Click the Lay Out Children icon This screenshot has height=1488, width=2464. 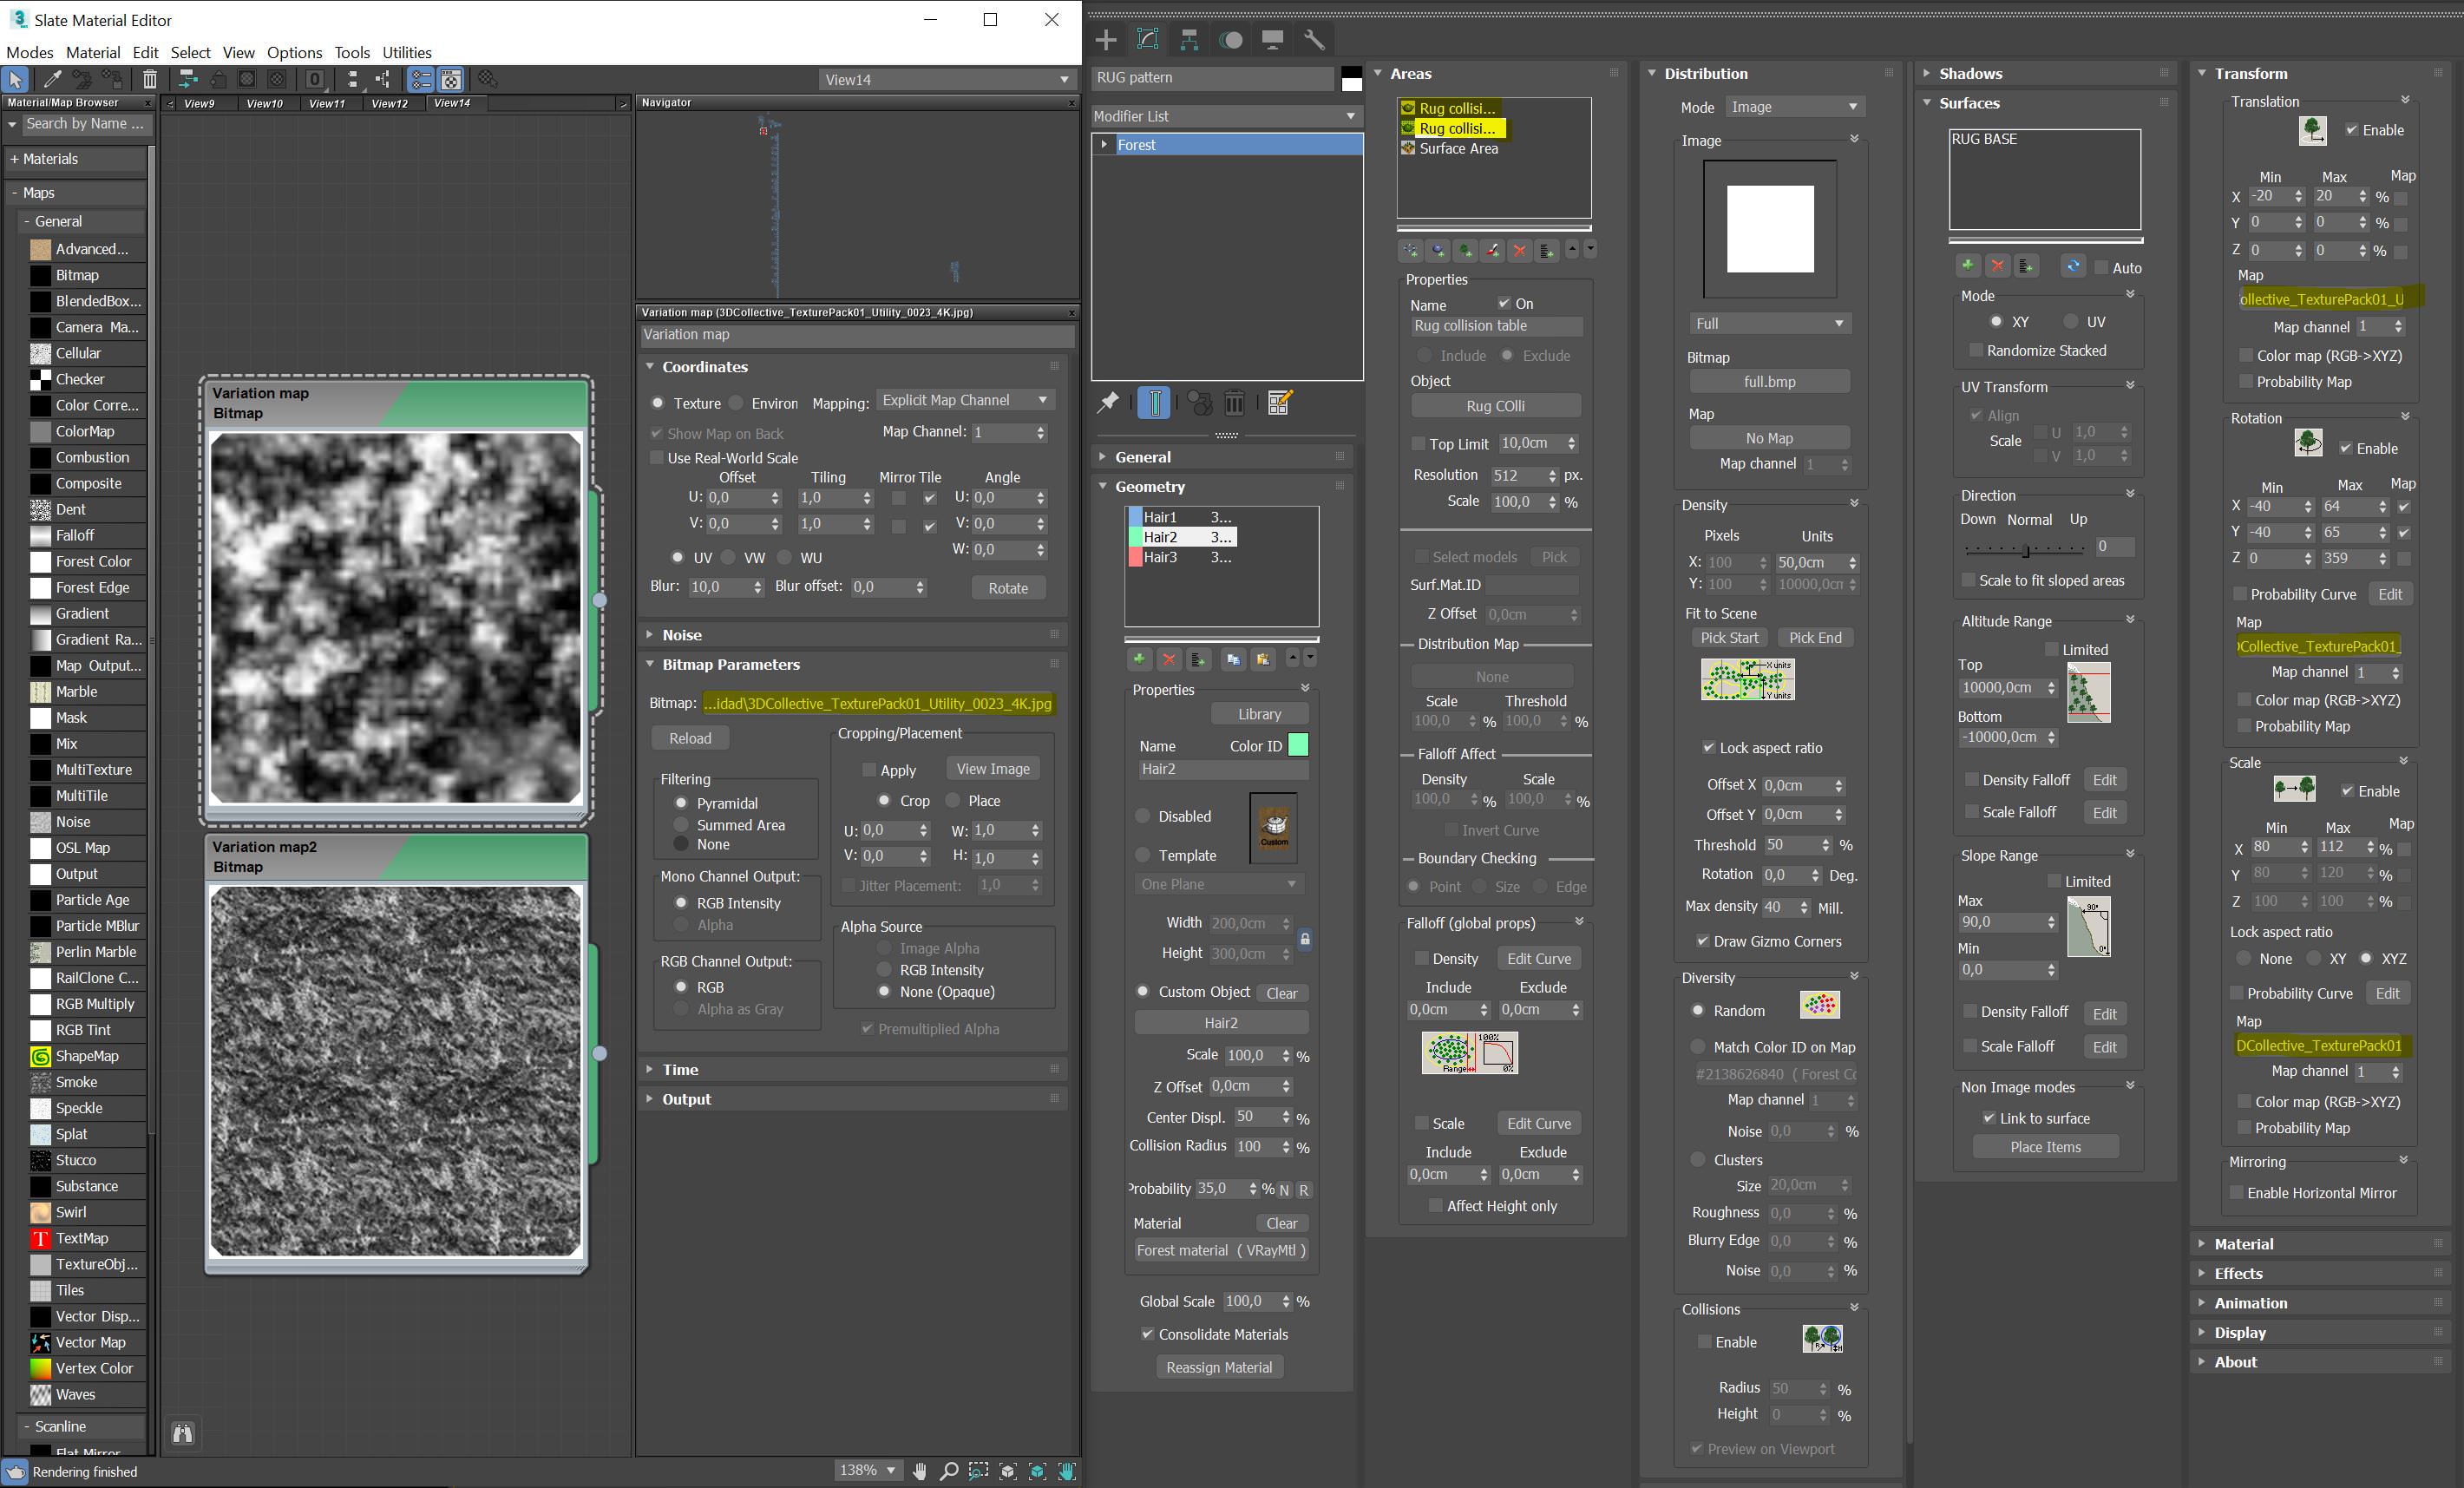(x=382, y=79)
